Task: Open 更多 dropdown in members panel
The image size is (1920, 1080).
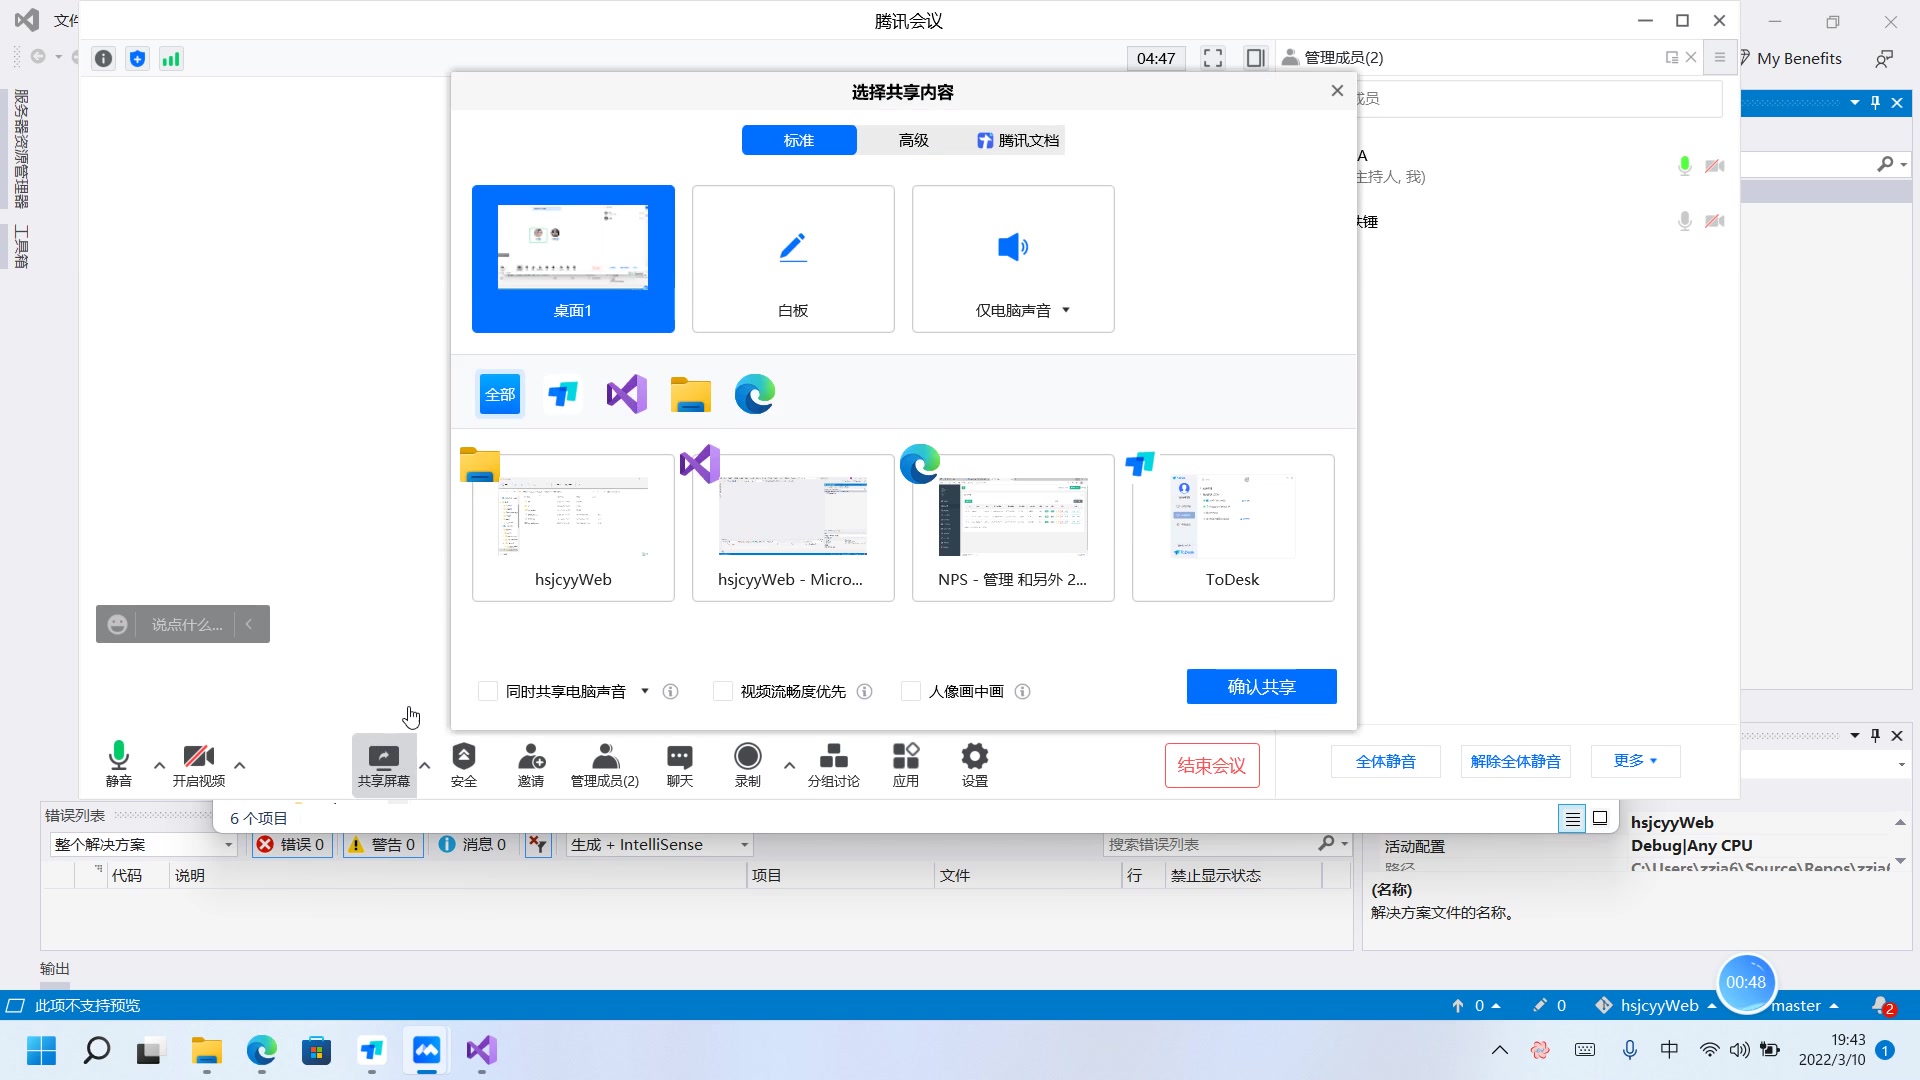Action: click(1635, 761)
